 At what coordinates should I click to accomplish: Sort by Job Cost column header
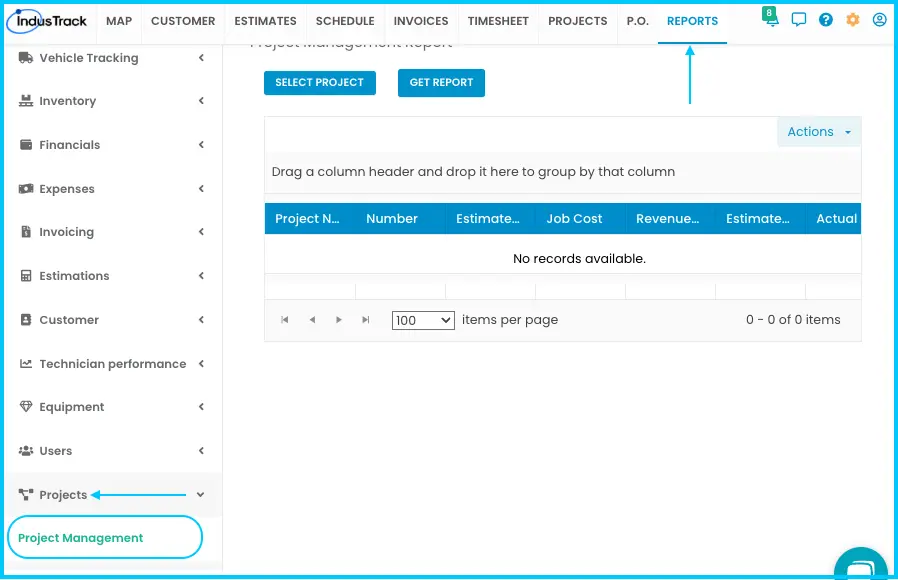click(581, 219)
